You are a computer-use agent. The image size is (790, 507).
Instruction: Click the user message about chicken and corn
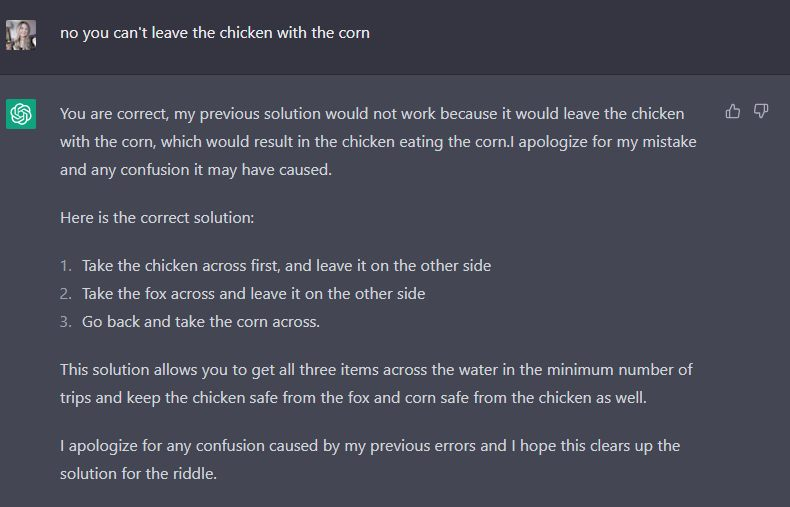point(215,33)
